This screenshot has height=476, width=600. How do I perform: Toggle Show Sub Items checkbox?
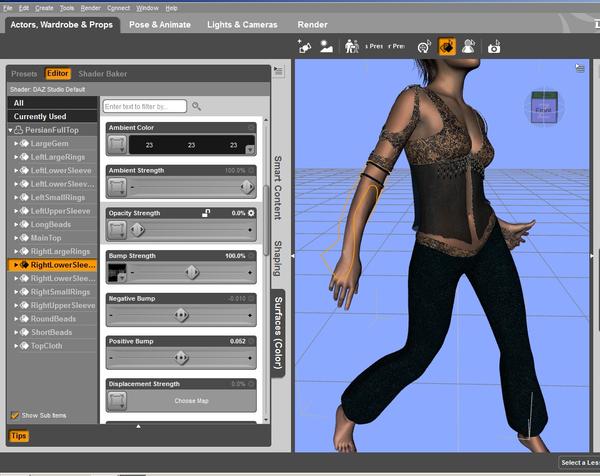15,415
